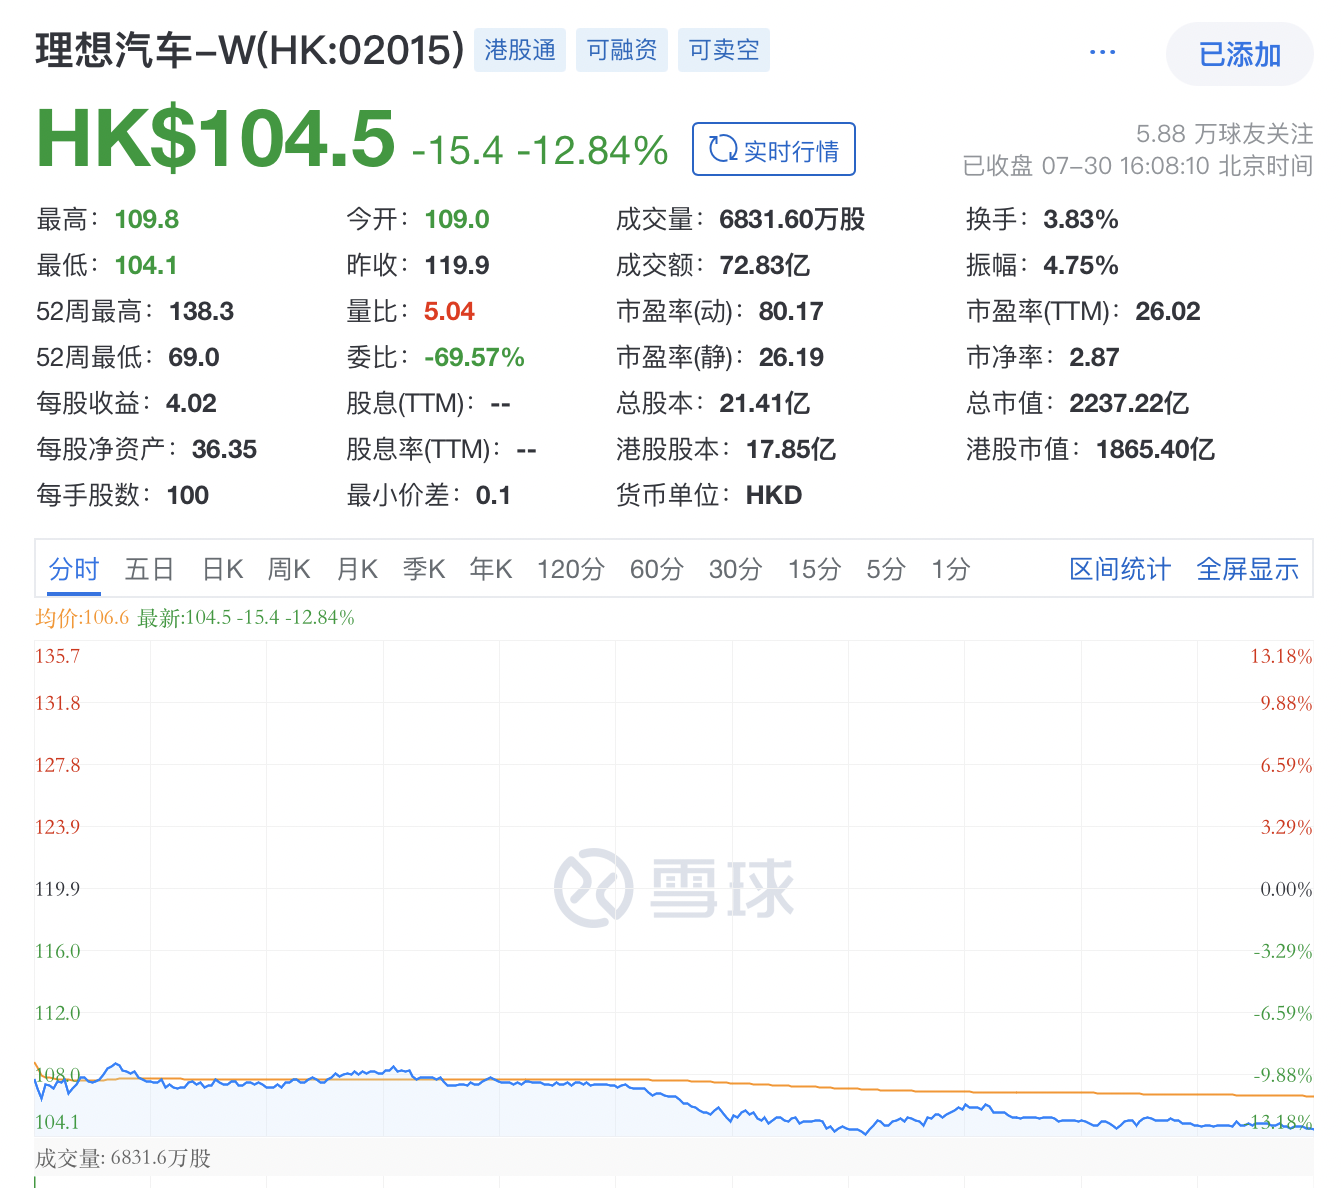This screenshot has height=1188, width=1342.
Task: Click the 总股本 value 21.41亿
Action: click(765, 403)
